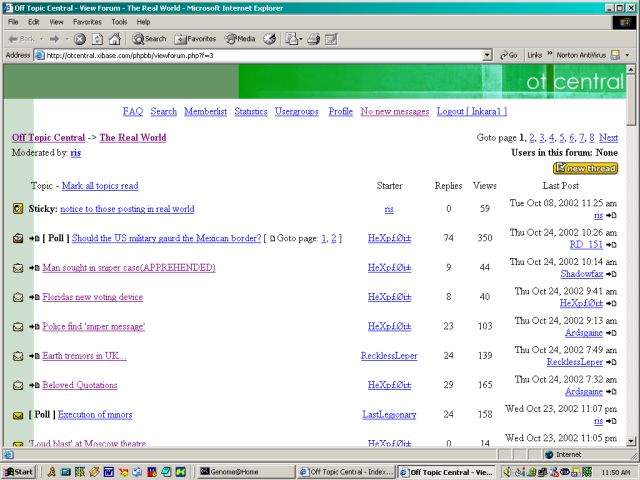
Task: Open the Help menu
Action: [x=143, y=22]
